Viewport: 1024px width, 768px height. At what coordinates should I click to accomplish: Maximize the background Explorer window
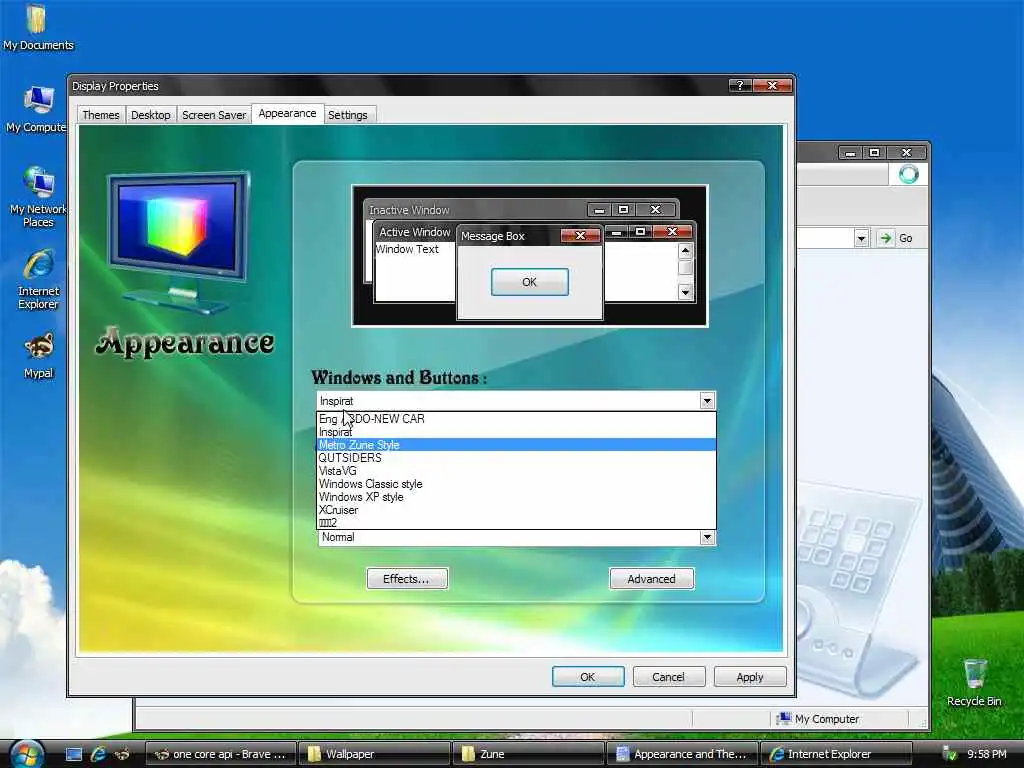click(874, 153)
